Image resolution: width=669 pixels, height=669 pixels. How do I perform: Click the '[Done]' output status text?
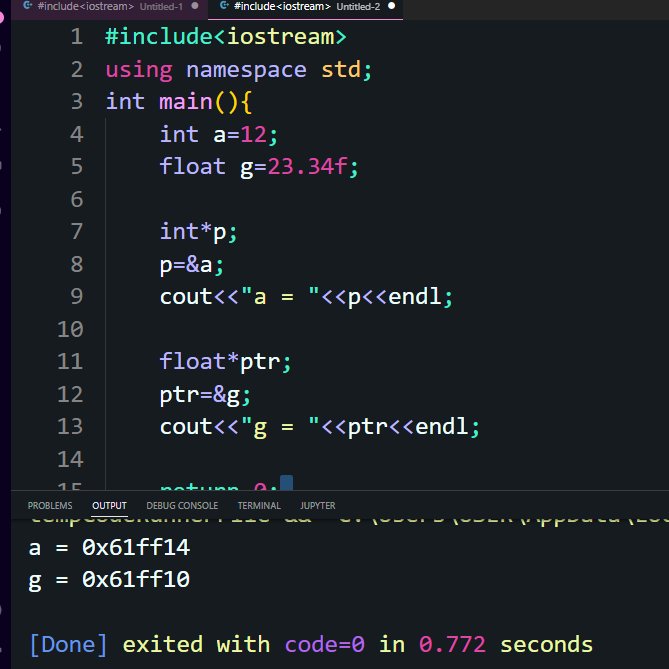(x=68, y=645)
